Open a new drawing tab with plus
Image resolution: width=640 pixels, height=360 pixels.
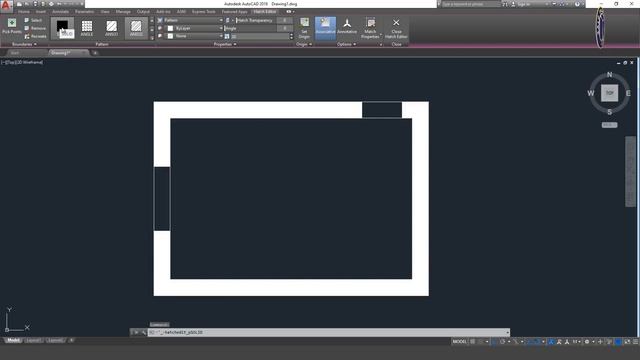[95, 53]
